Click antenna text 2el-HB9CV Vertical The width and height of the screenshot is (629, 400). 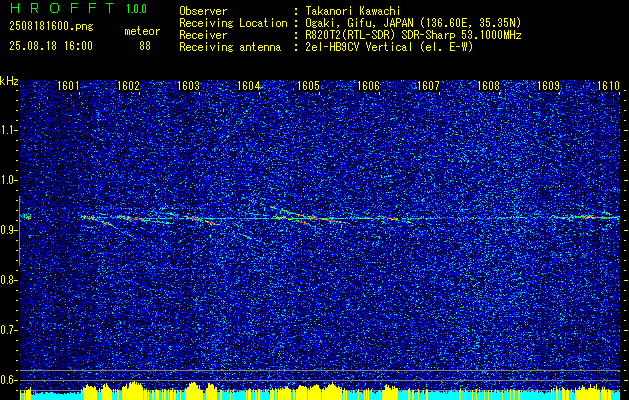[x=359, y=47]
